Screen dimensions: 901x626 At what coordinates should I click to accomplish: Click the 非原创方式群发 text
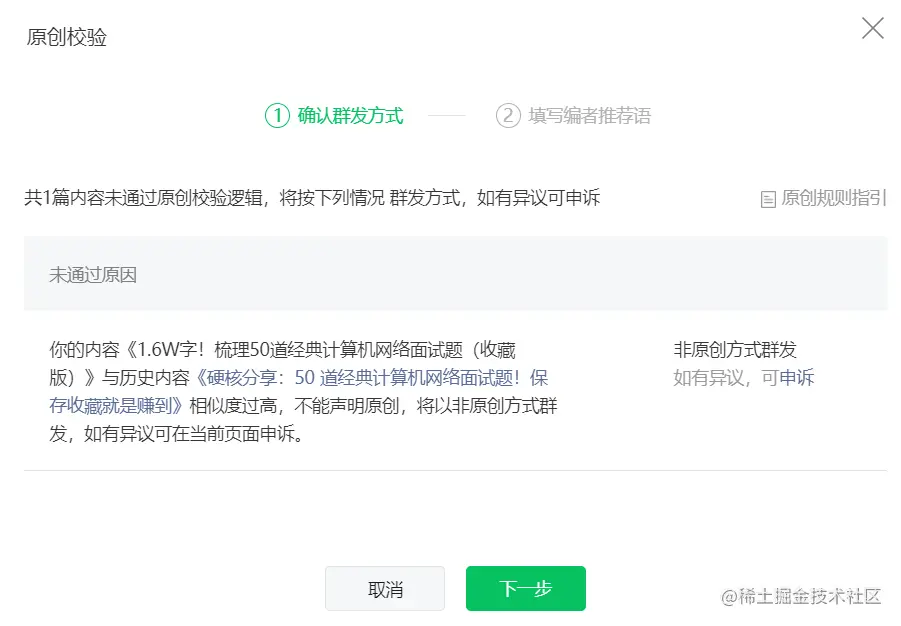point(735,350)
